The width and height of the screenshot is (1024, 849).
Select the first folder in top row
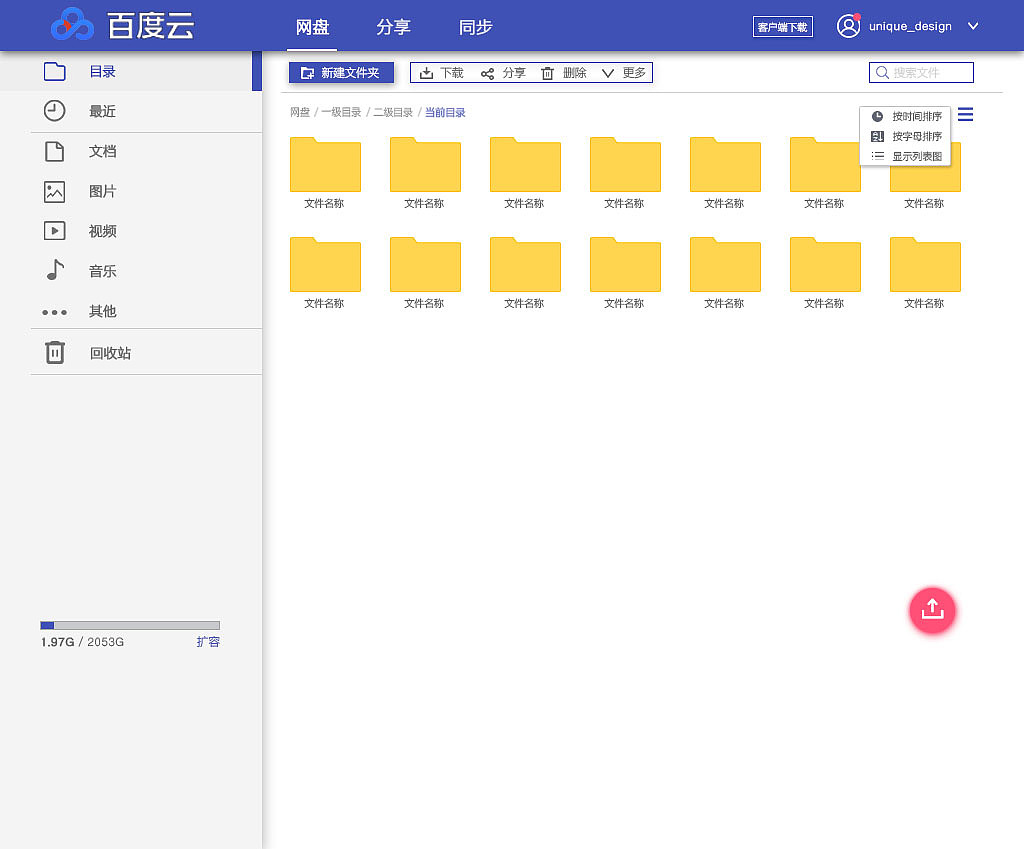click(x=325, y=165)
